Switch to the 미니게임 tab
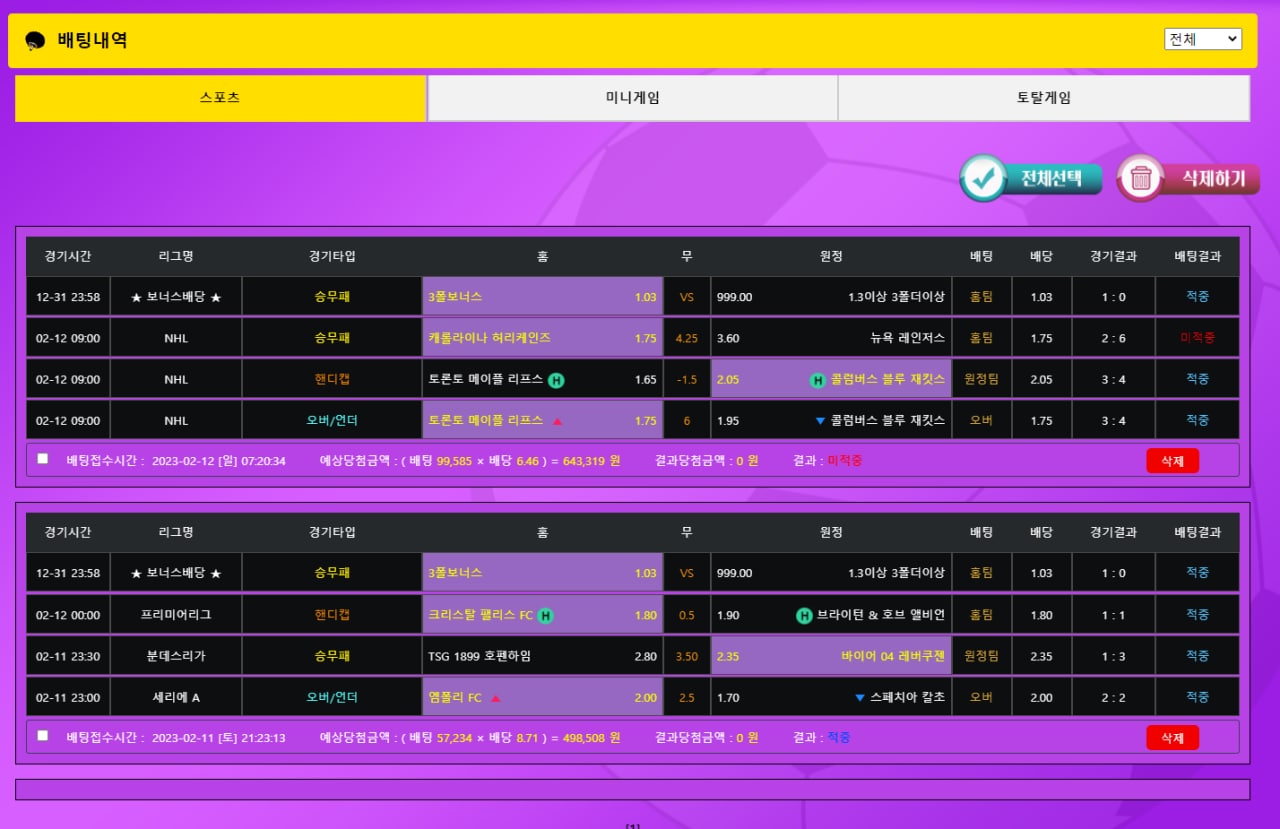1280x829 pixels. [632, 98]
